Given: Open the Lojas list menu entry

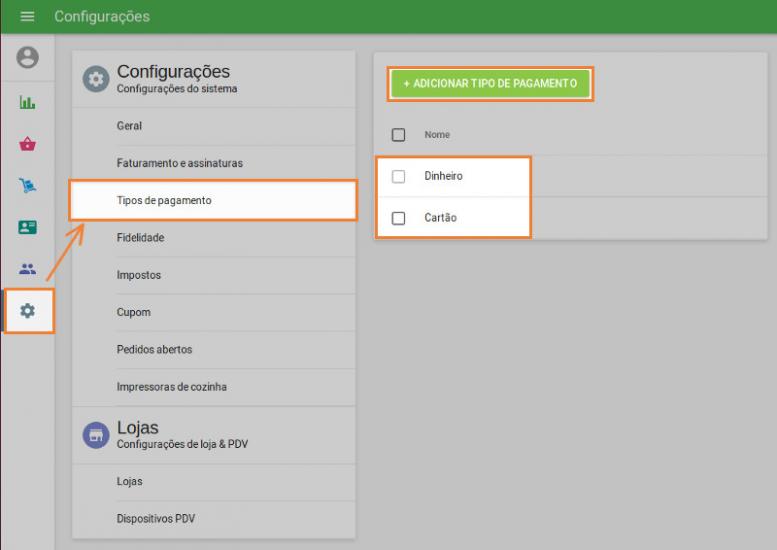Looking at the screenshot, I should pos(214,482).
